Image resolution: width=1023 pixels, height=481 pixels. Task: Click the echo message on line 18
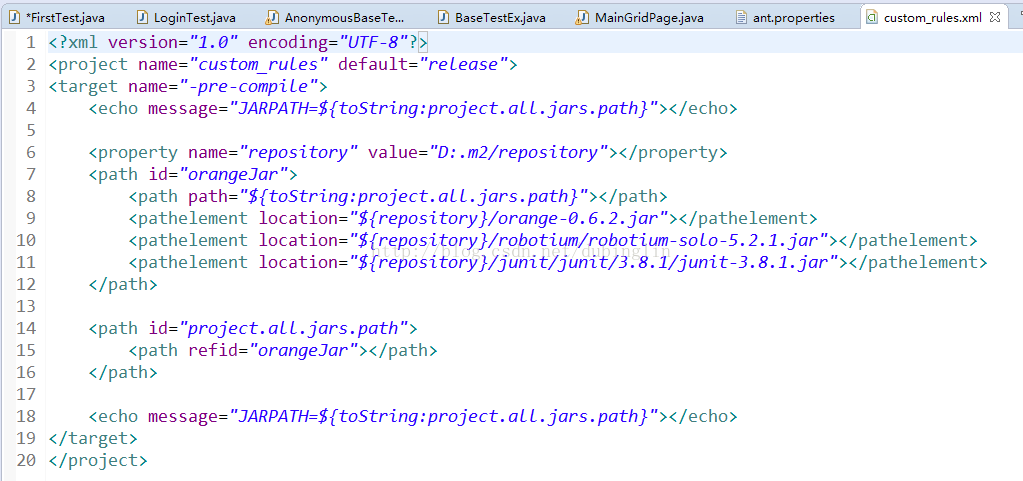(x=443, y=416)
